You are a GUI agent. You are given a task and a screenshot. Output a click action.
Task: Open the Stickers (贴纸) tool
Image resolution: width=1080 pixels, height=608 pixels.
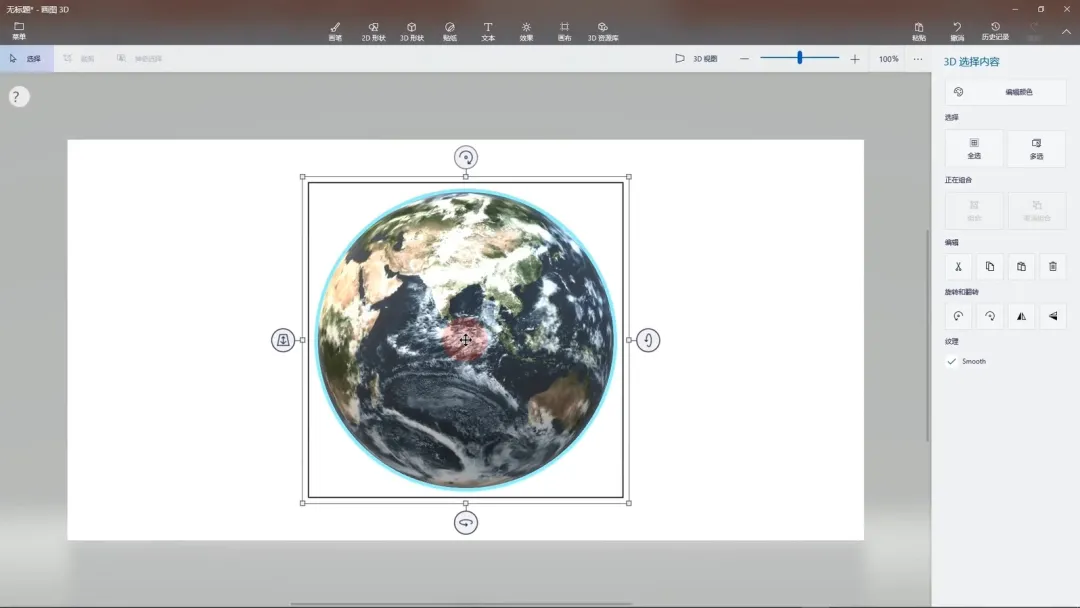click(449, 31)
